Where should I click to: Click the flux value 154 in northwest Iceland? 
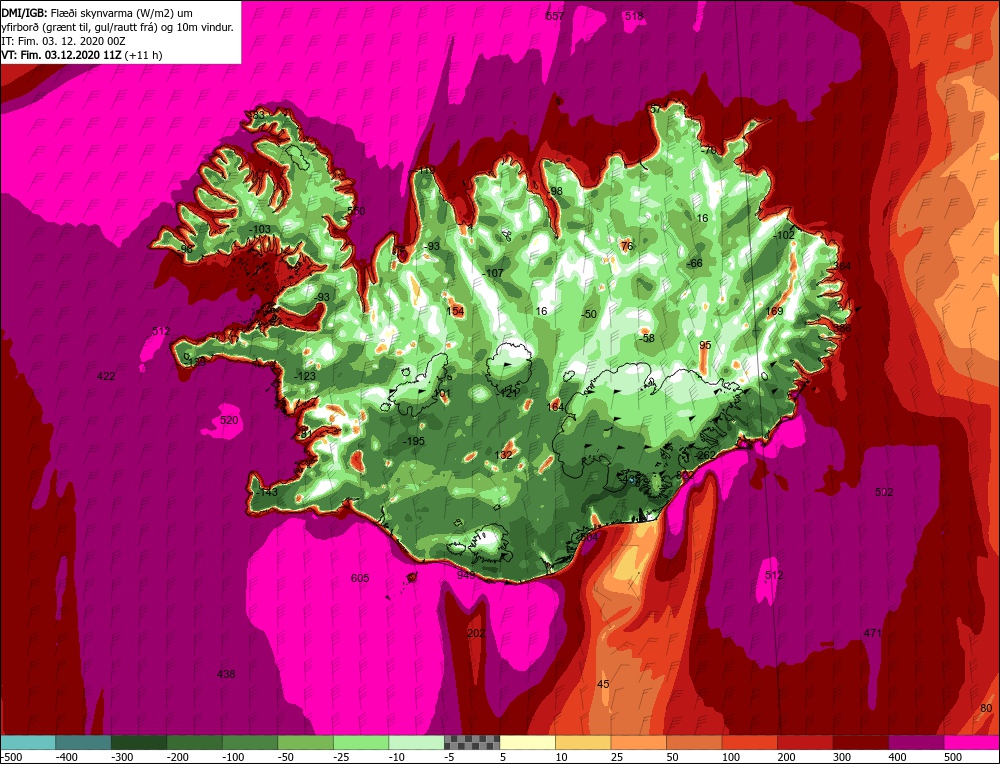coord(455,311)
